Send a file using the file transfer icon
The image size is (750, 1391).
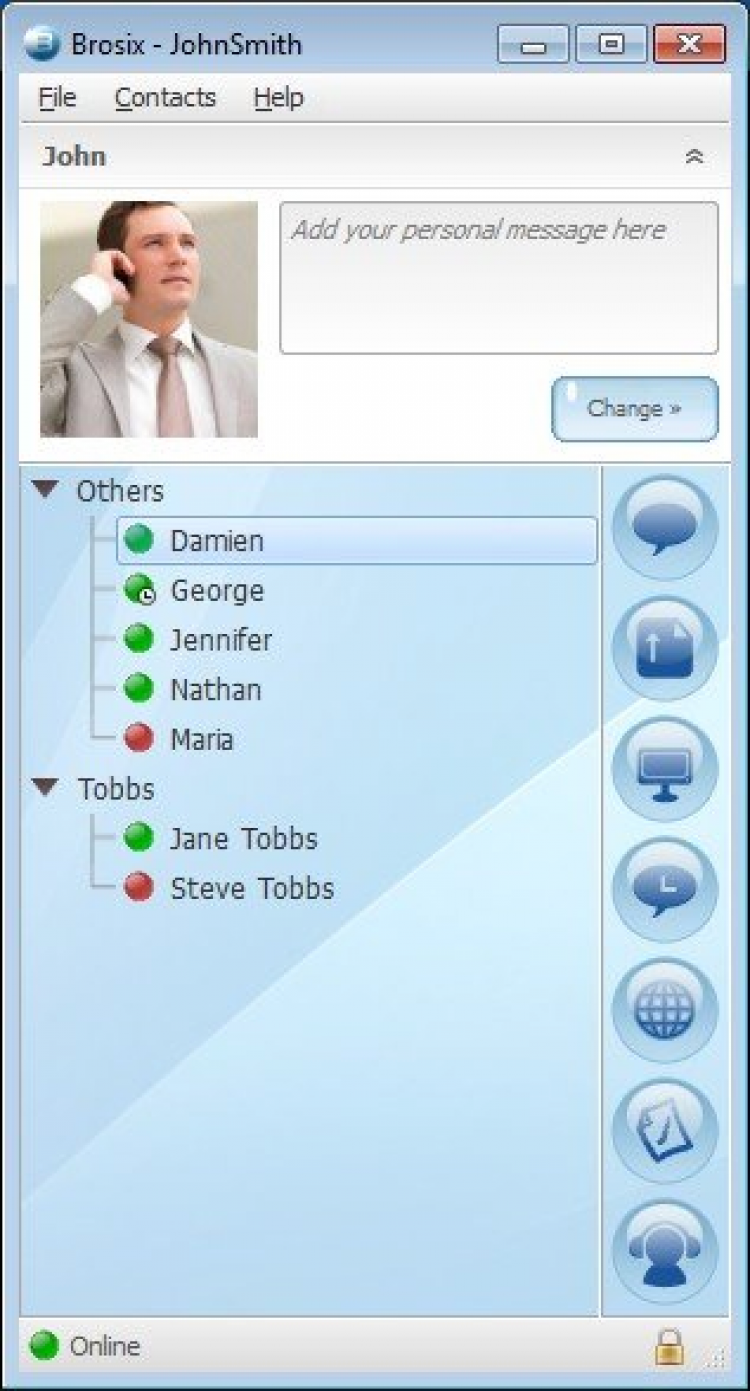click(665, 648)
